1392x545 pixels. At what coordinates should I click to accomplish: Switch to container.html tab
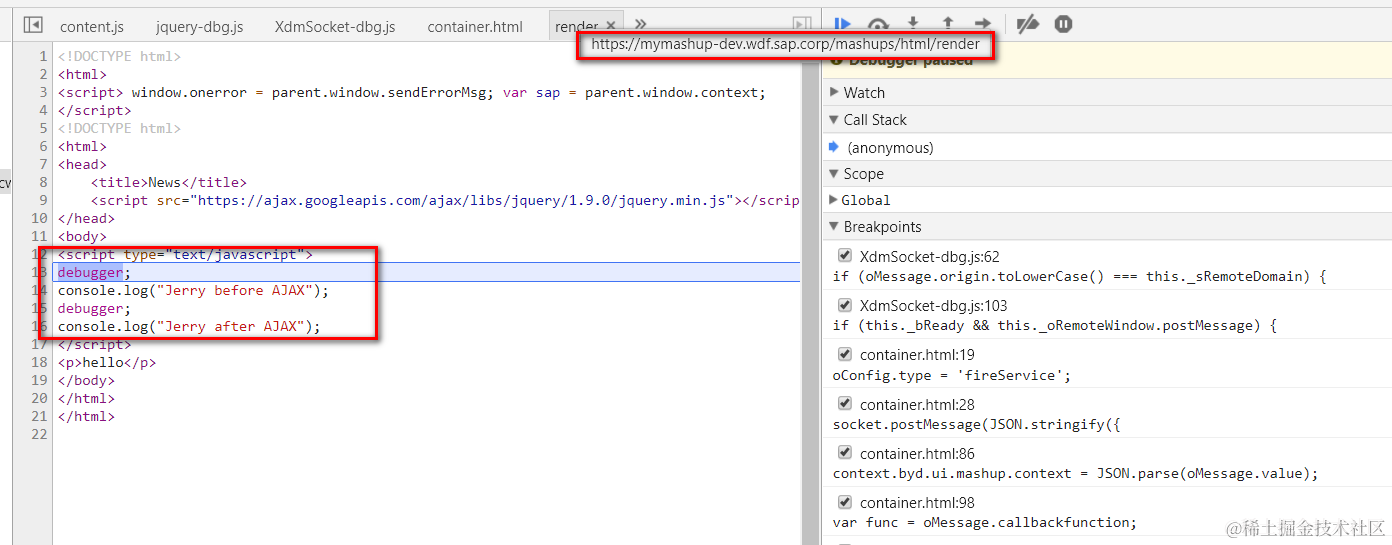pyautogui.click(x=475, y=27)
